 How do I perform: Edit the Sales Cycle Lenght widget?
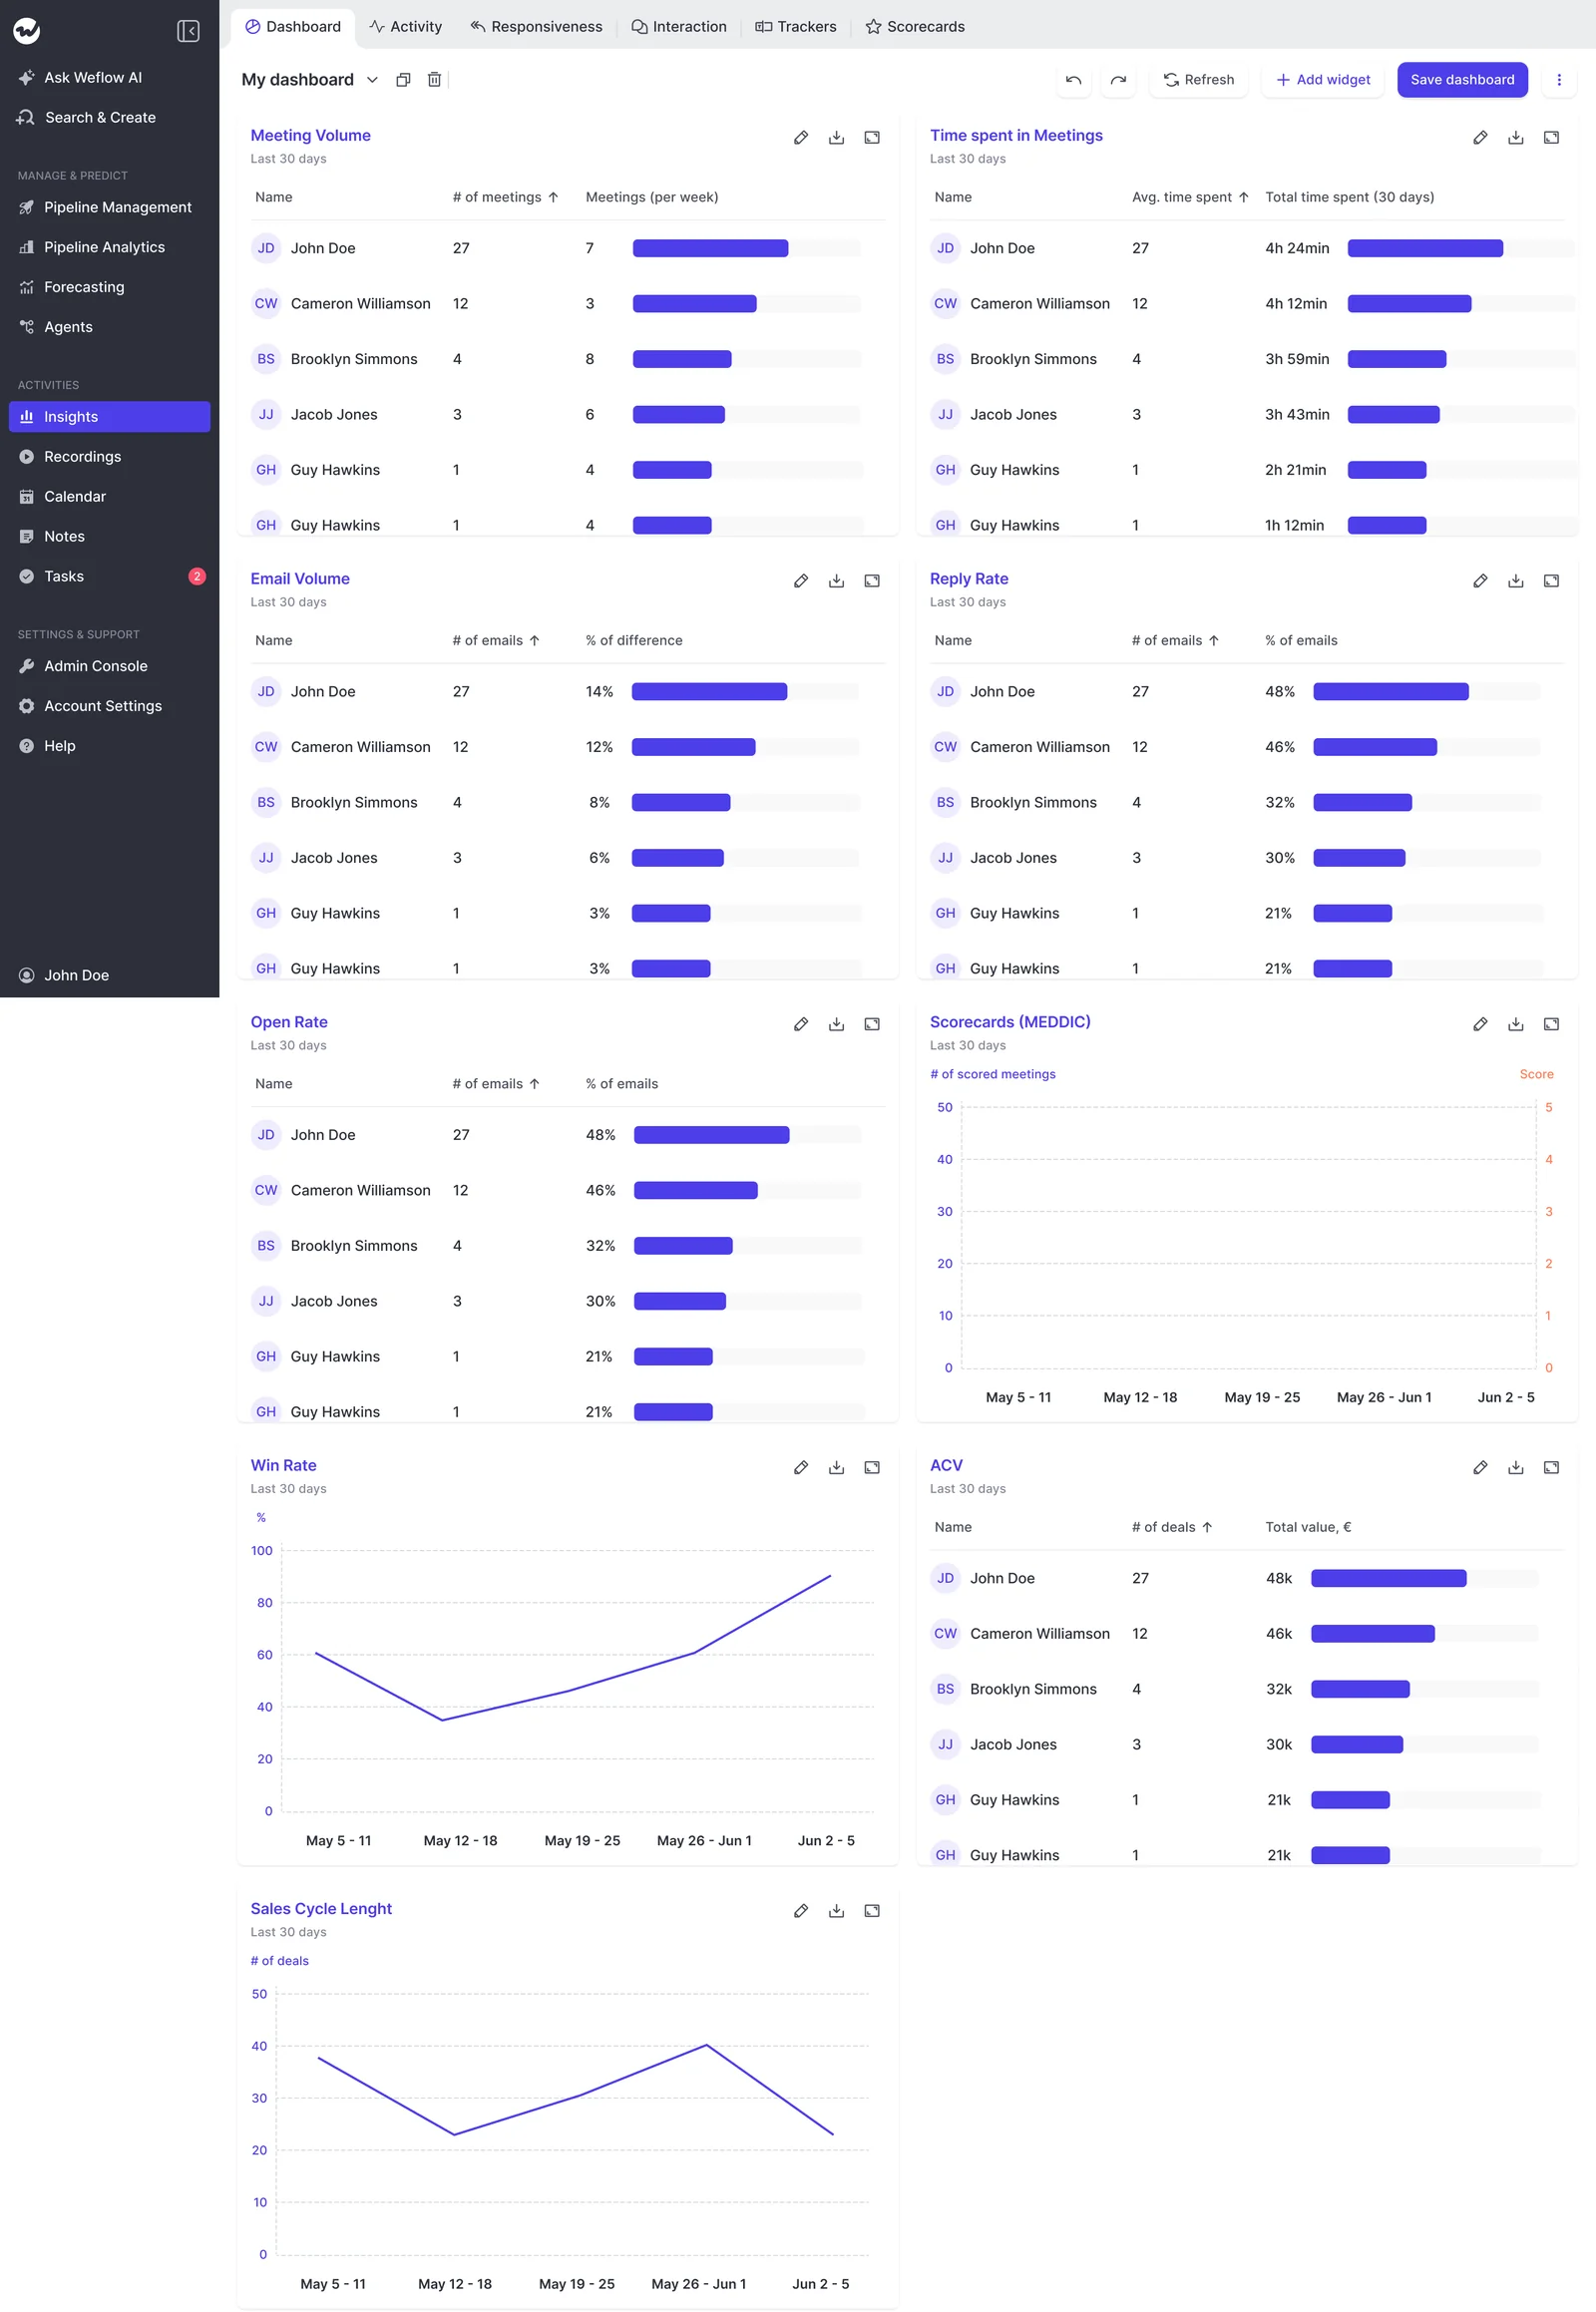pyautogui.click(x=801, y=1911)
